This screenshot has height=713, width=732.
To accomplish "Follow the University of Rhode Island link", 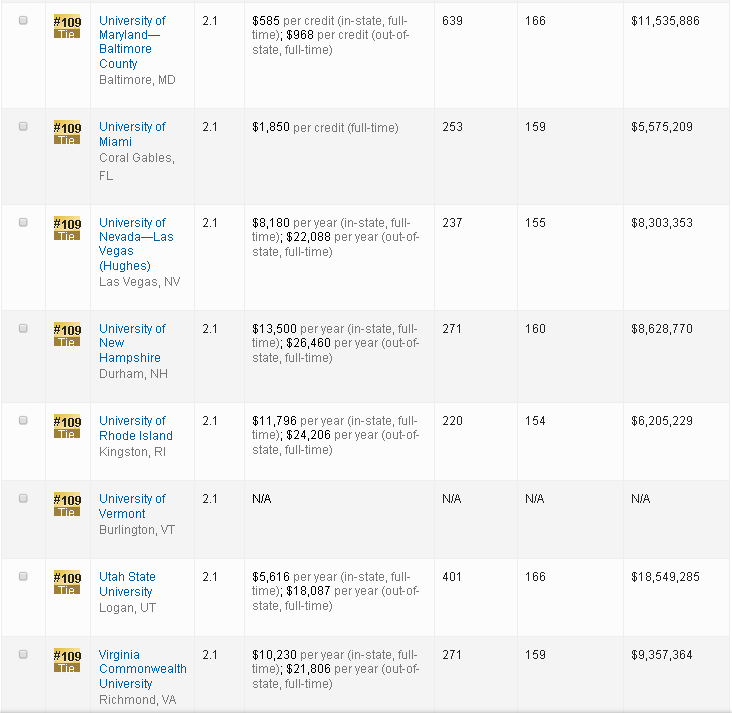I will point(135,428).
